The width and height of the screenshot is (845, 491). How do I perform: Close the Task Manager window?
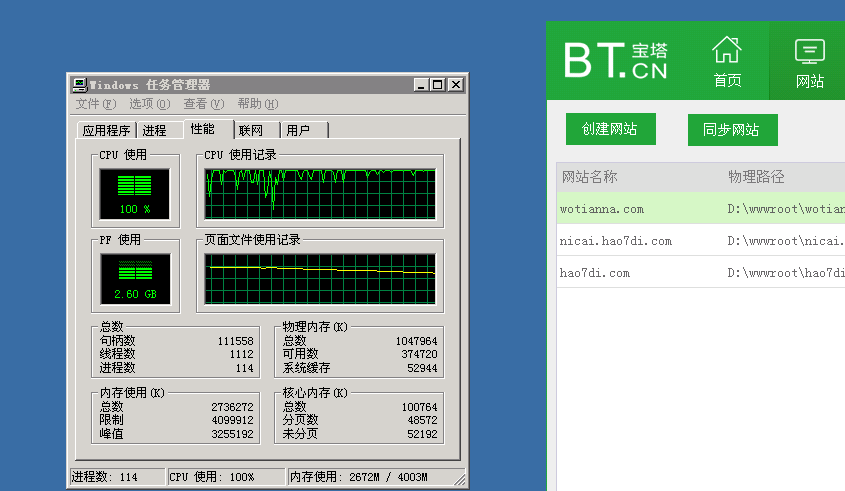(x=456, y=85)
